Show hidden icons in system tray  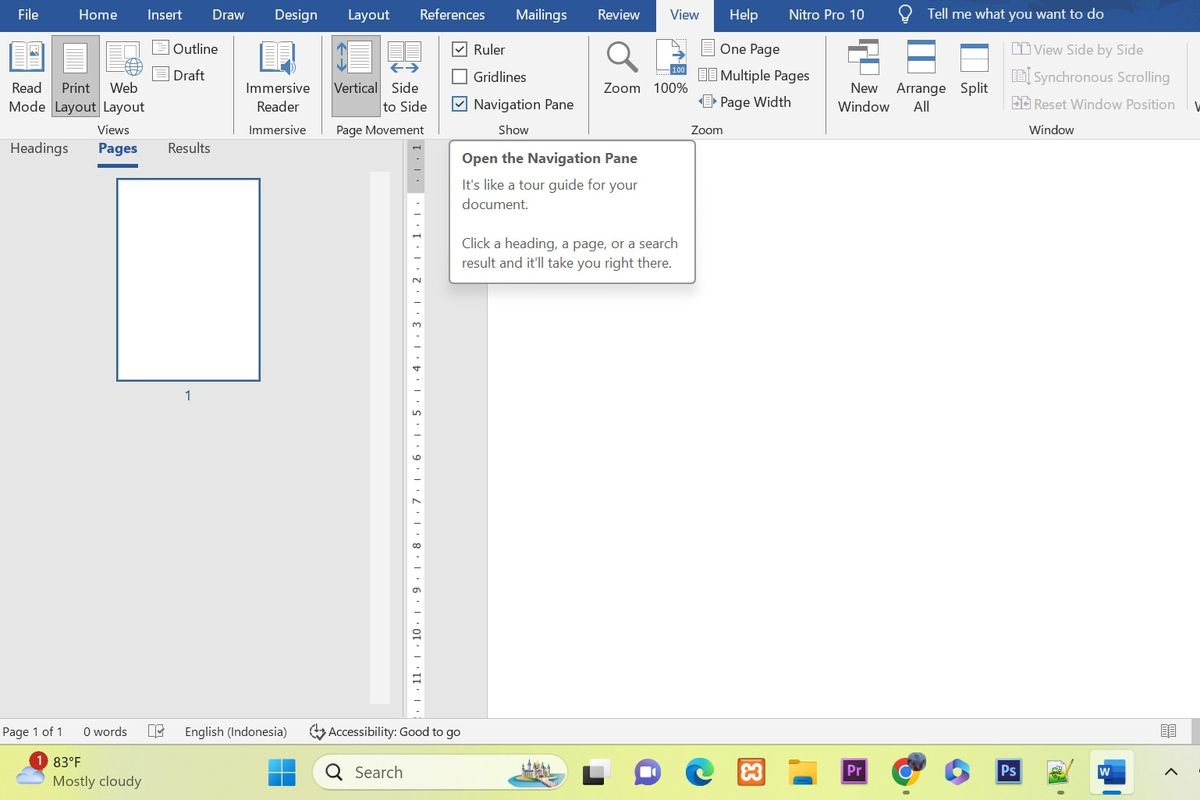(x=1171, y=772)
